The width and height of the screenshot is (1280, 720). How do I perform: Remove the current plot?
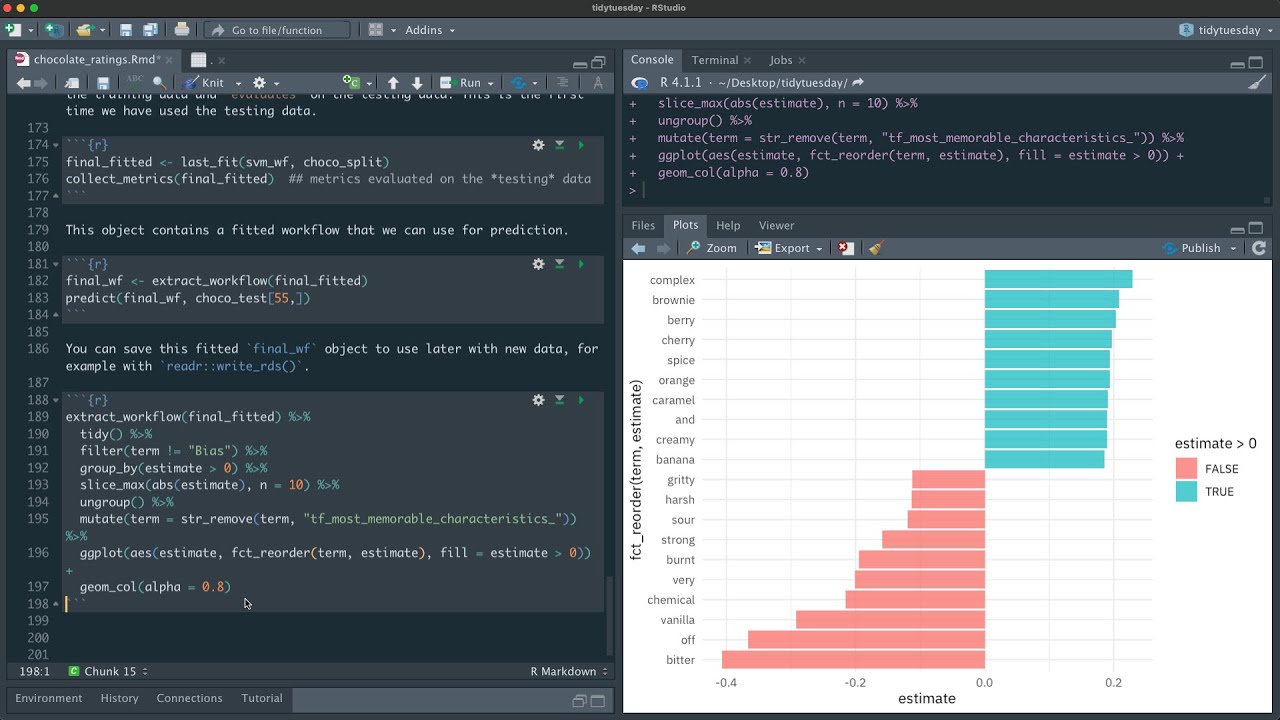click(846, 248)
